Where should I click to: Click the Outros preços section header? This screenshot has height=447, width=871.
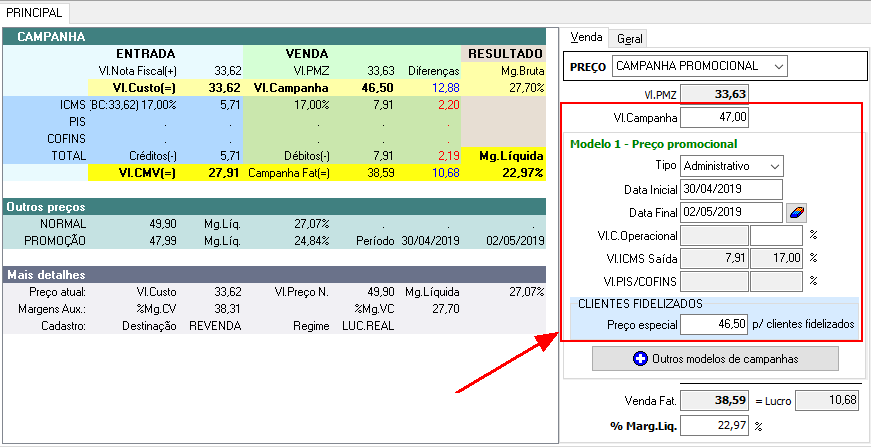(x=274, y=207)
